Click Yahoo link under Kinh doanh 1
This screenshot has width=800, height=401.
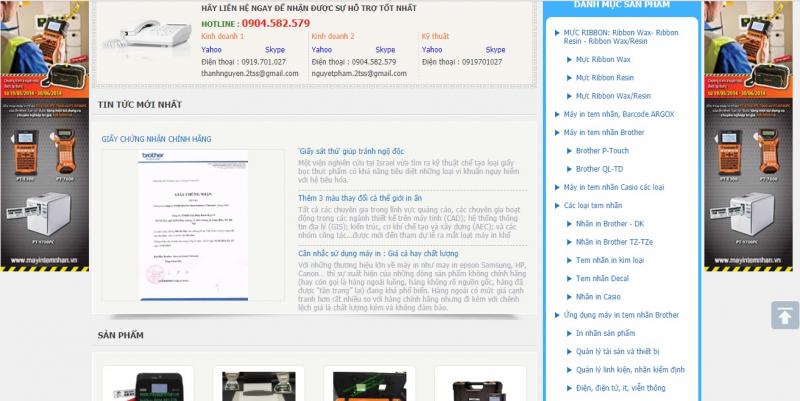[211, 49]
